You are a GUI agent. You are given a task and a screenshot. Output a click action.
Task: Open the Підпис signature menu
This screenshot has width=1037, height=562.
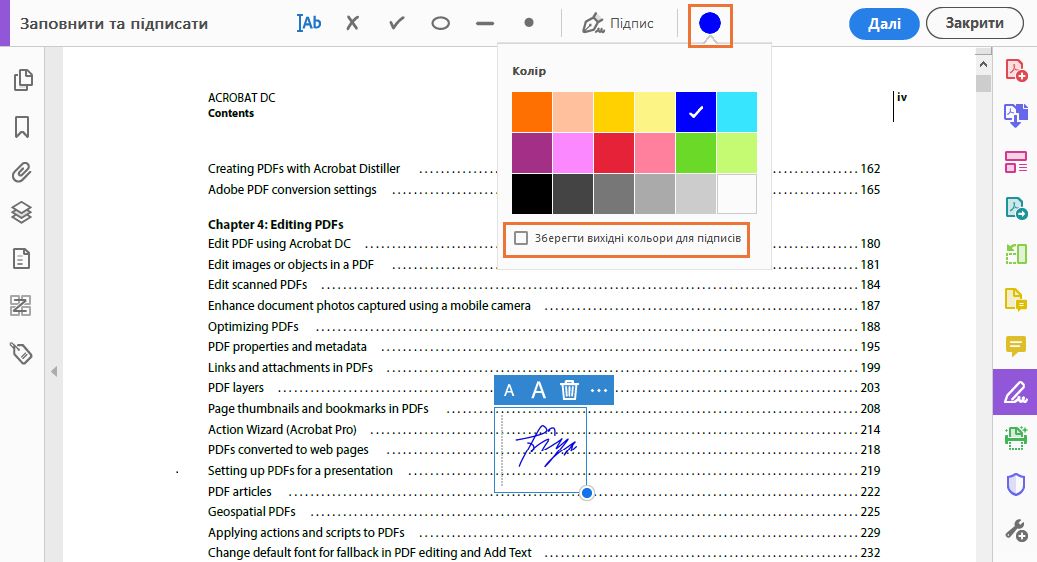click(618, 23)
